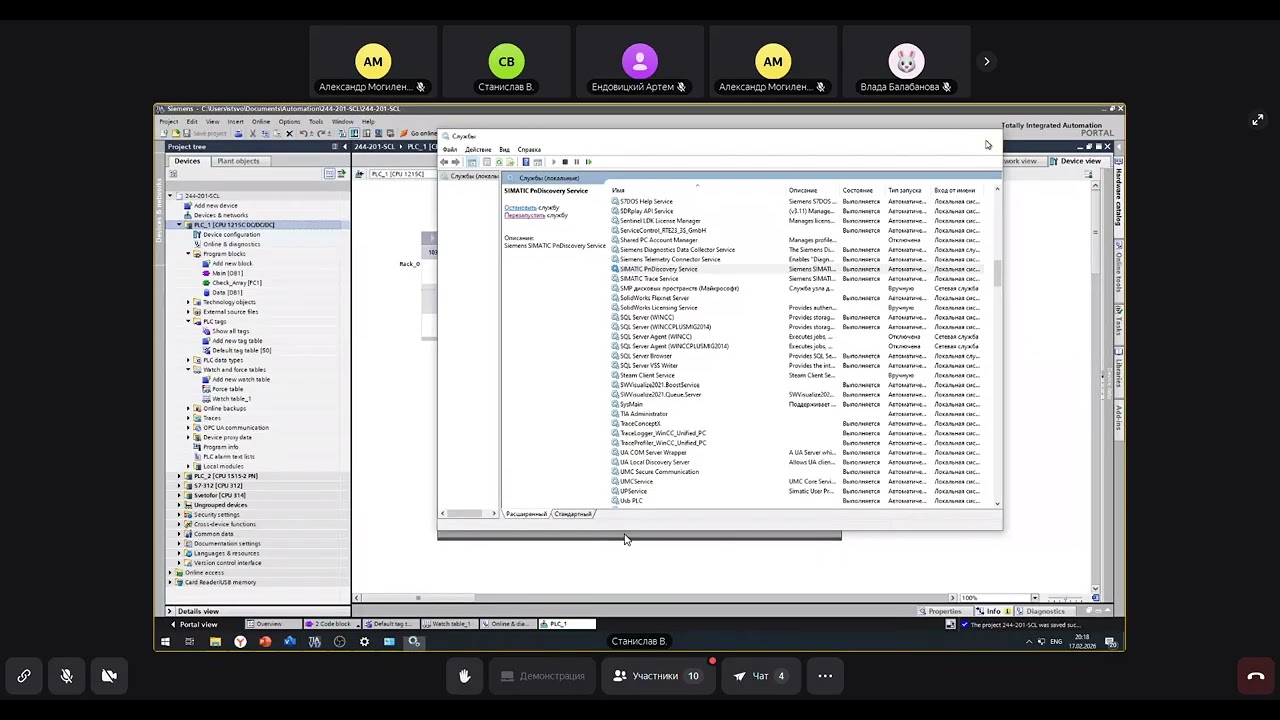Expand the Security settings node
This screenshot has width=1280, height=720.
(179, 515)
